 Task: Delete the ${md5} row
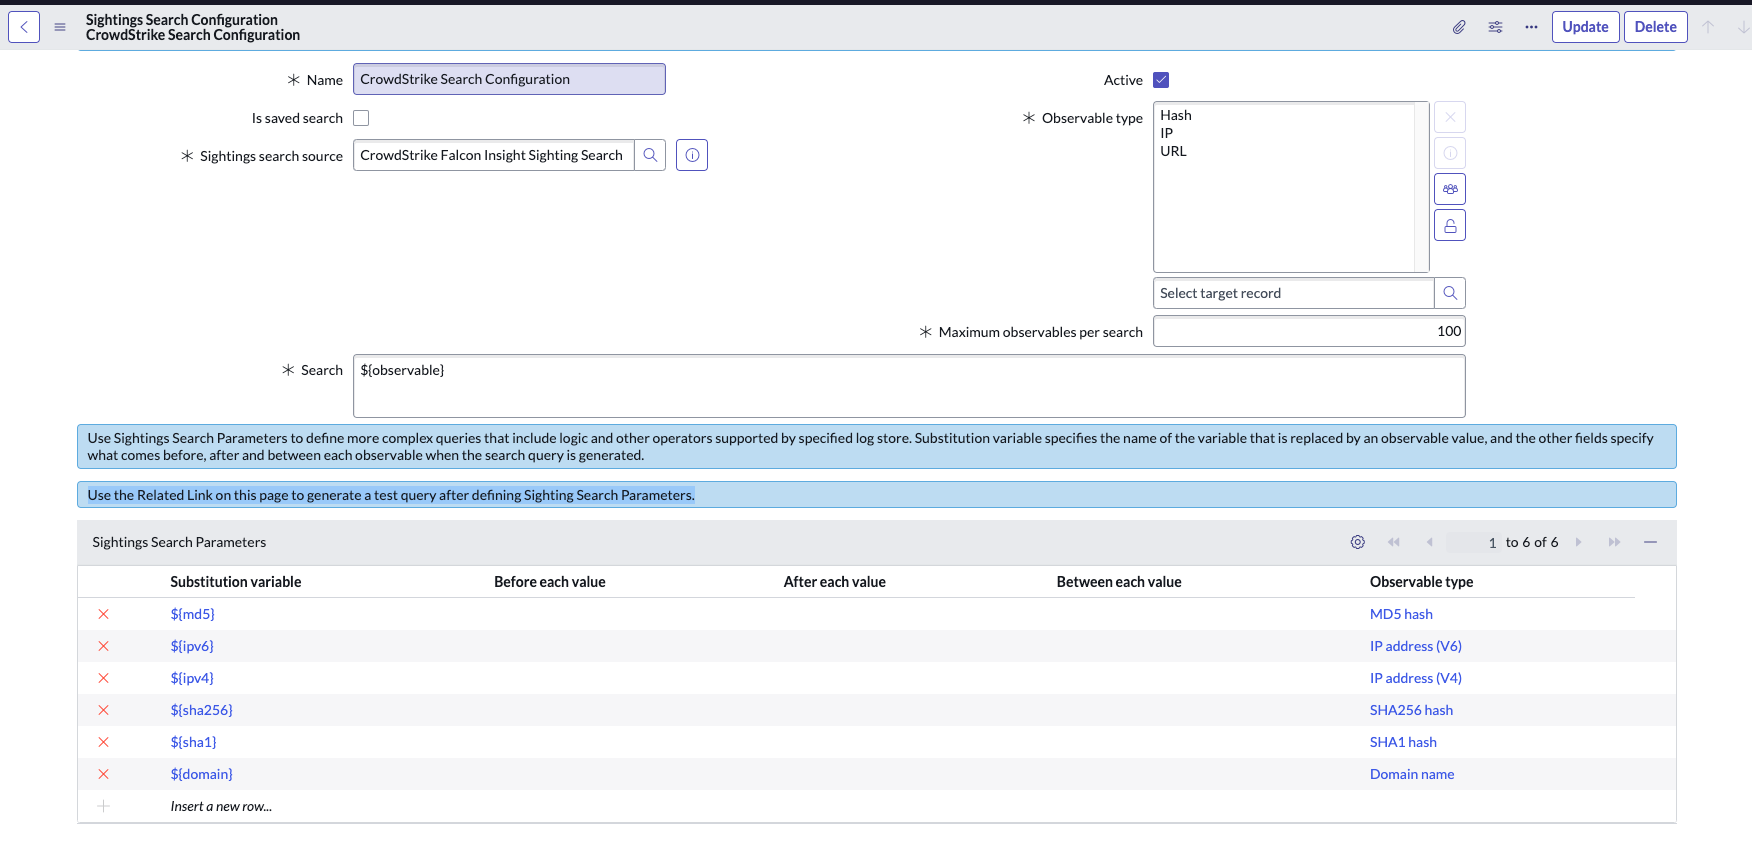(x=103, y=614)
